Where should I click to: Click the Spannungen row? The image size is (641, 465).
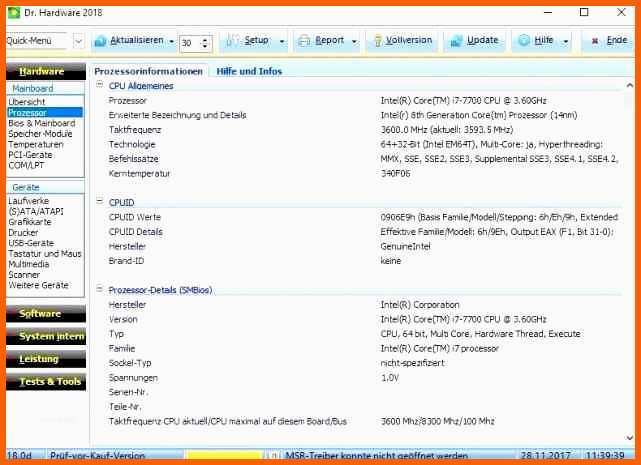coord(364,378)
